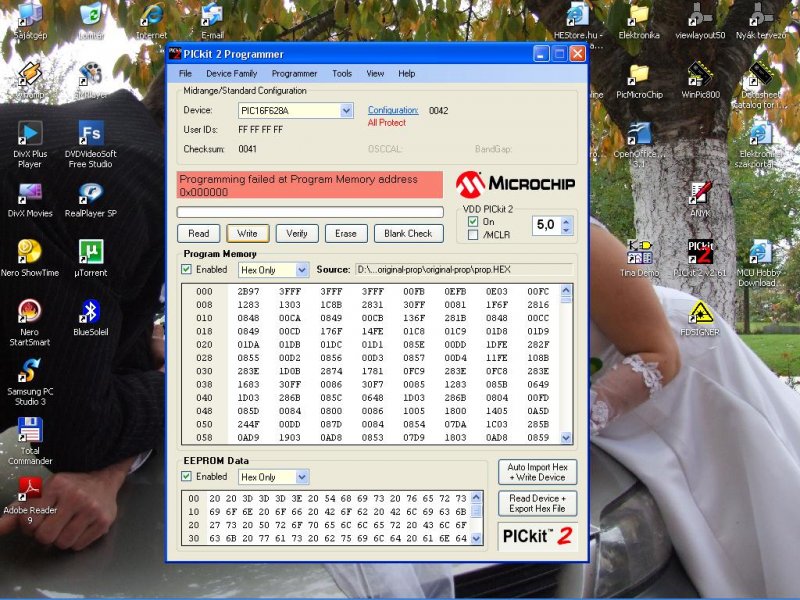Click the Source path field prop.HEX
This screenshot has height=600, width=800.
click(x=464, y=270)
